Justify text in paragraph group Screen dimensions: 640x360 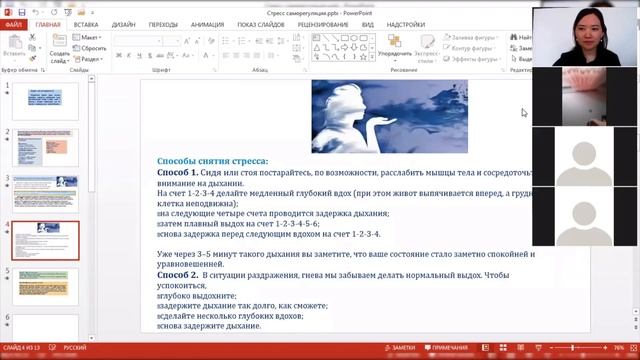[x=257, y=56]
